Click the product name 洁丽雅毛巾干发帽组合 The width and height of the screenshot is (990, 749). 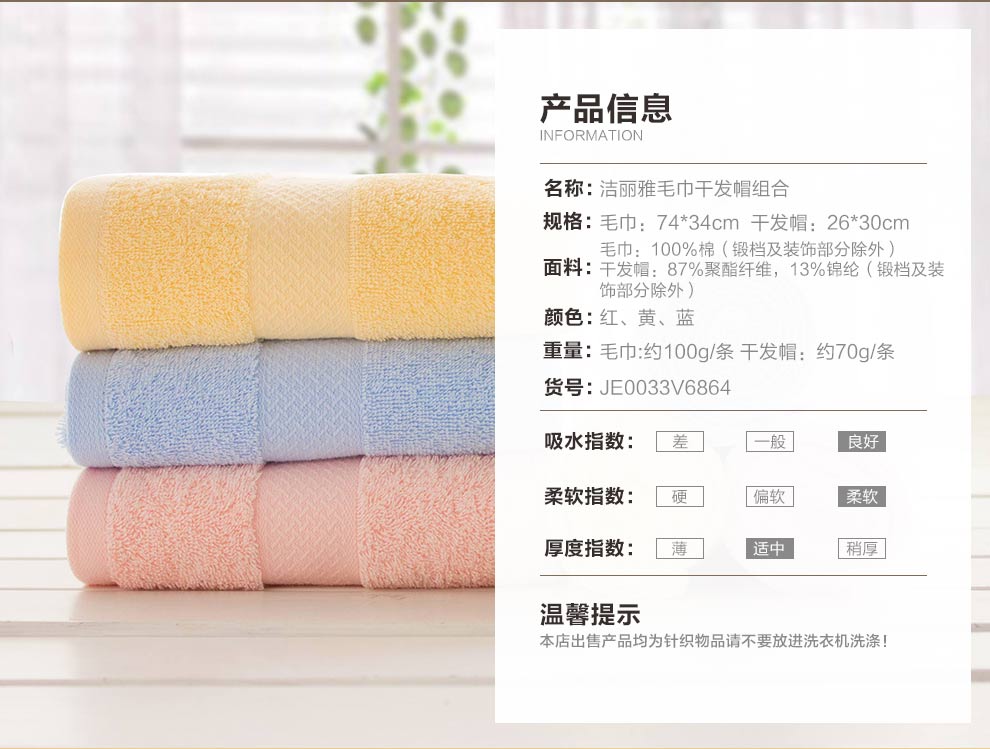click(694, 188)
